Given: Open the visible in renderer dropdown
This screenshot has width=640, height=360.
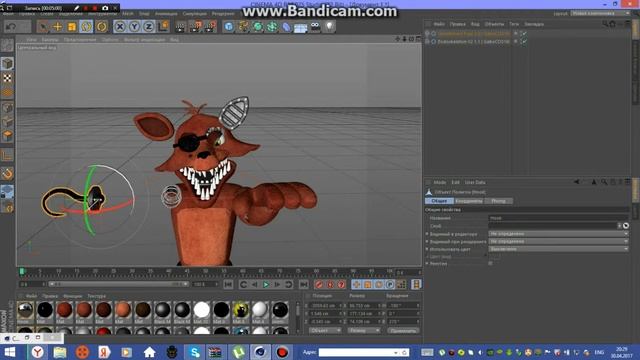Looking at the screenshot, I should [558, 241].
